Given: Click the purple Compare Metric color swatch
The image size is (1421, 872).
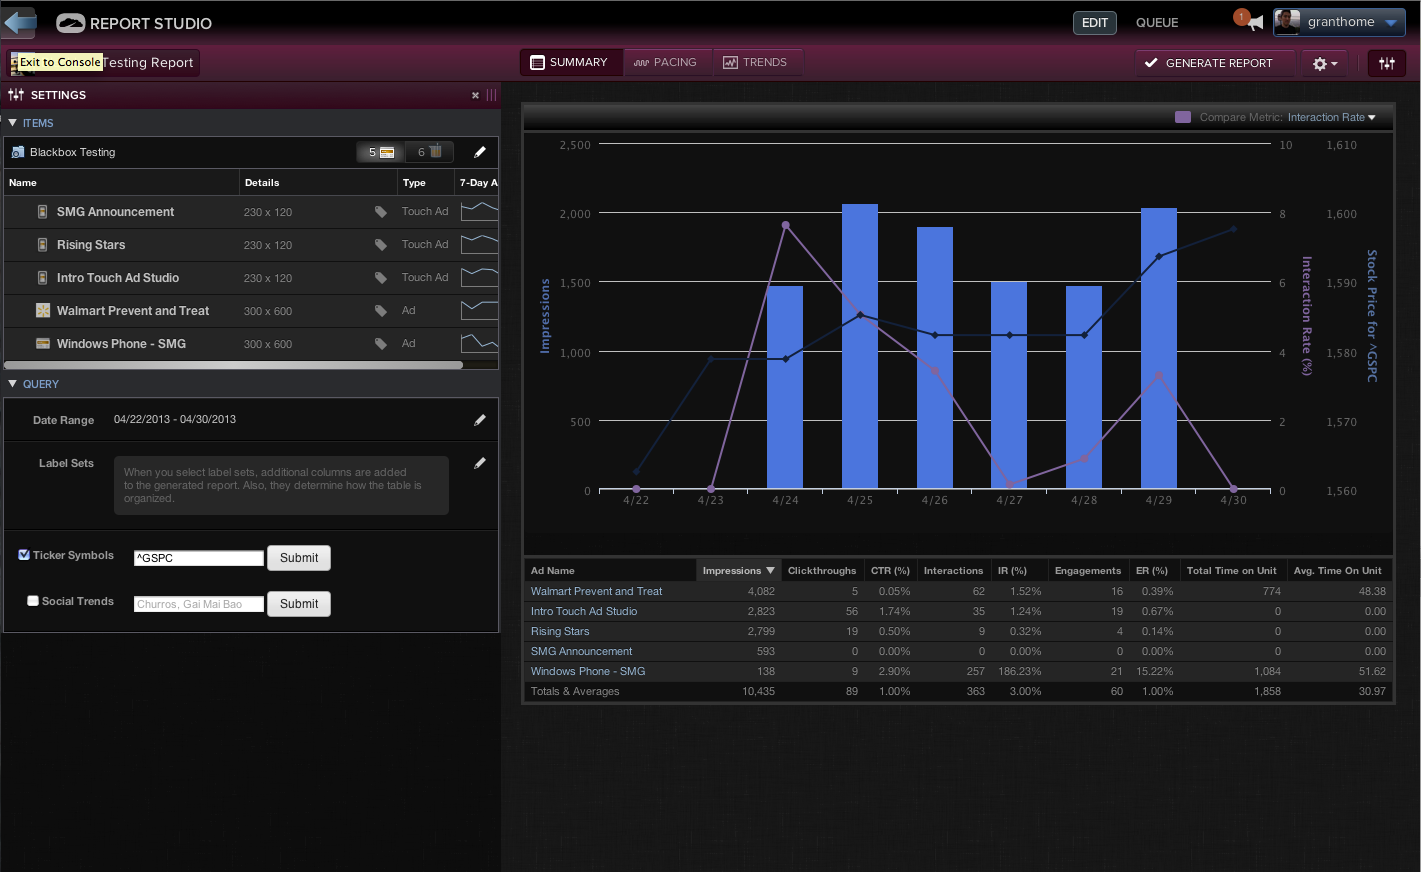Looking at the screenshot, I should click(1183, 117).
